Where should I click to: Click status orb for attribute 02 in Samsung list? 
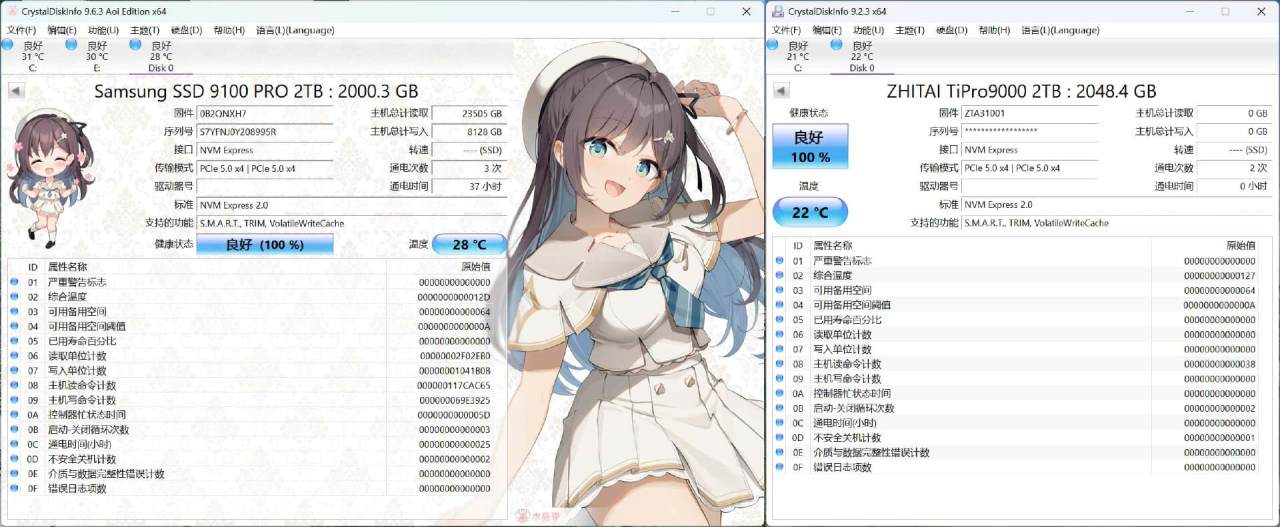pos(14,297)
